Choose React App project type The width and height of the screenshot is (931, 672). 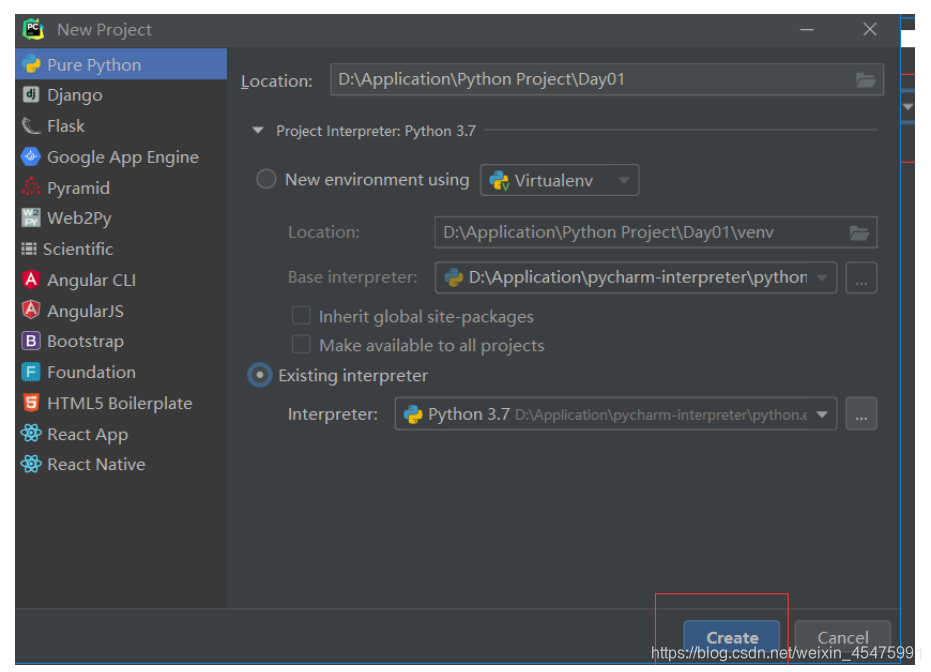pos(121,434)
